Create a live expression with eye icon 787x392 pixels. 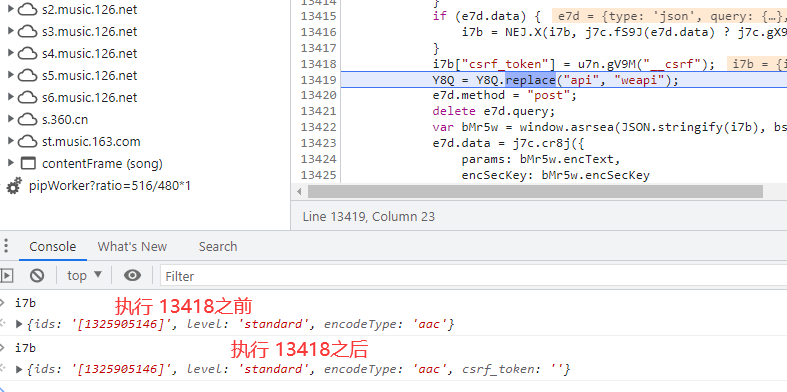point(133,276)
